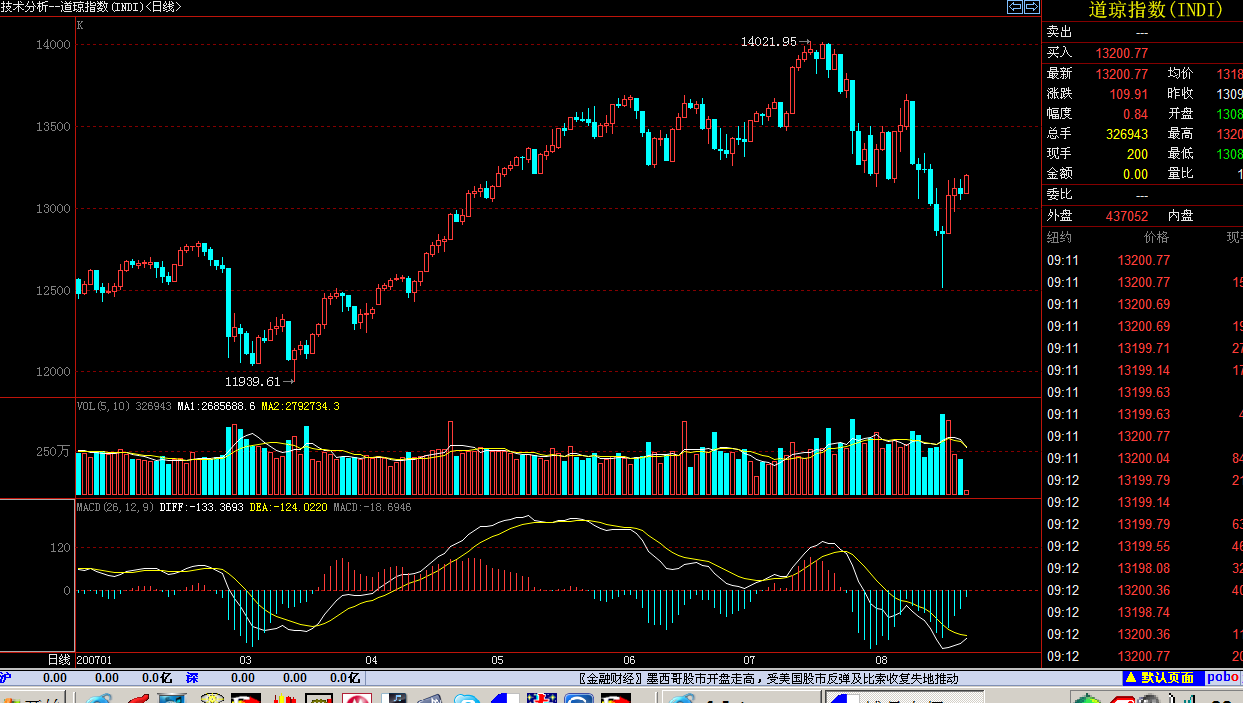Click the 卖出 sell row label
This screenshot has height=703, width=1243.
pyautogui.click(x=1059, y=32)
